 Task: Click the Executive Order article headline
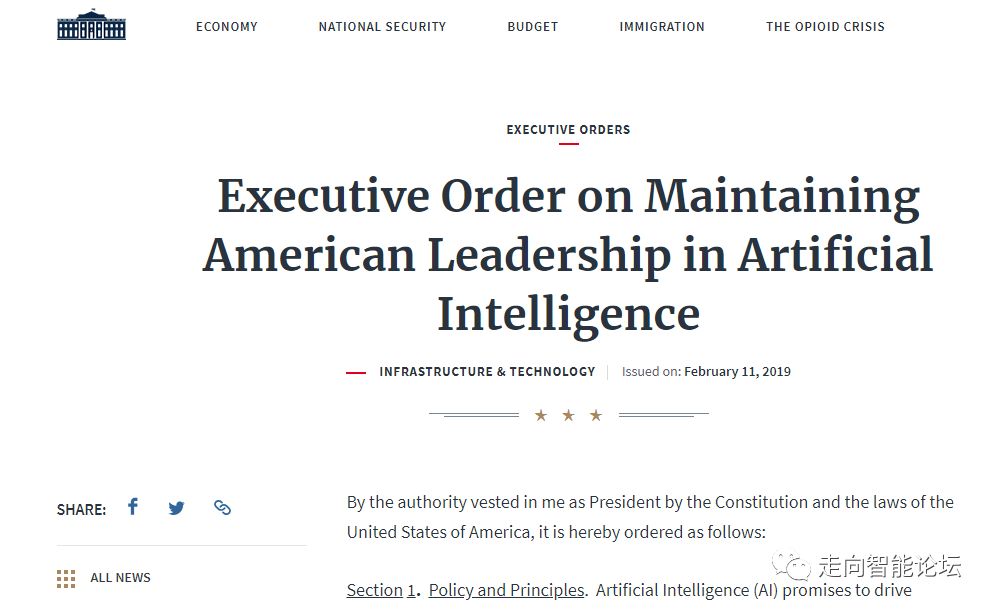568,254
